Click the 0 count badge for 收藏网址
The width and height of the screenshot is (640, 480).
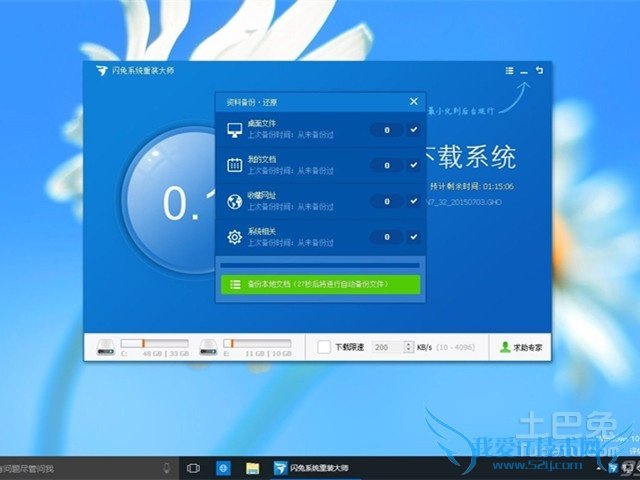point(387,201)
